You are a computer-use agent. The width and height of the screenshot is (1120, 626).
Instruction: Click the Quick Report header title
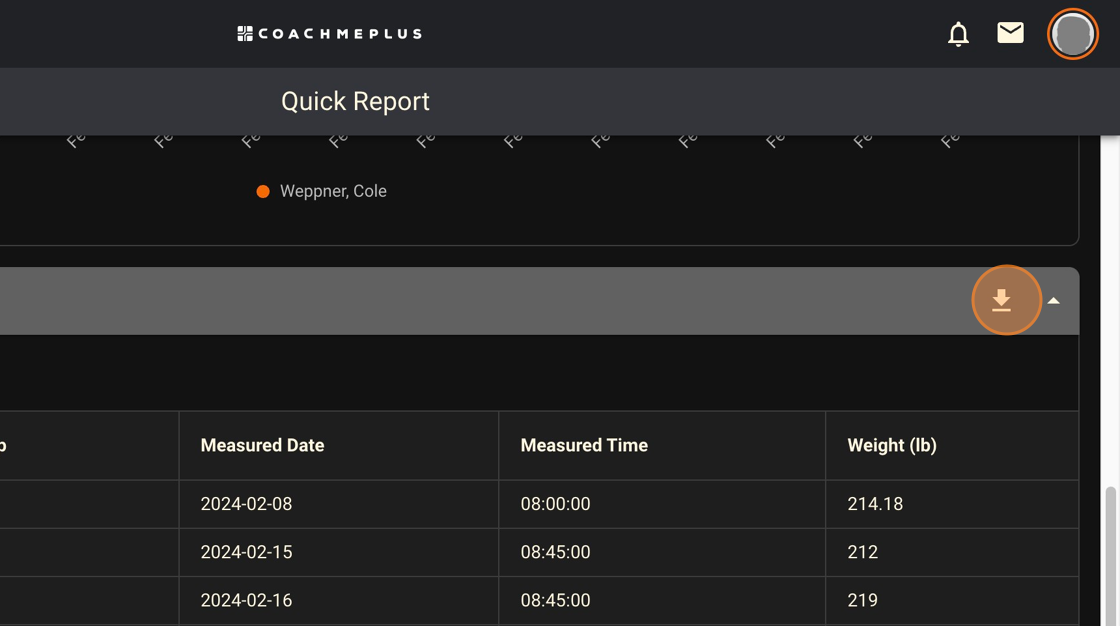coord(355,101)
